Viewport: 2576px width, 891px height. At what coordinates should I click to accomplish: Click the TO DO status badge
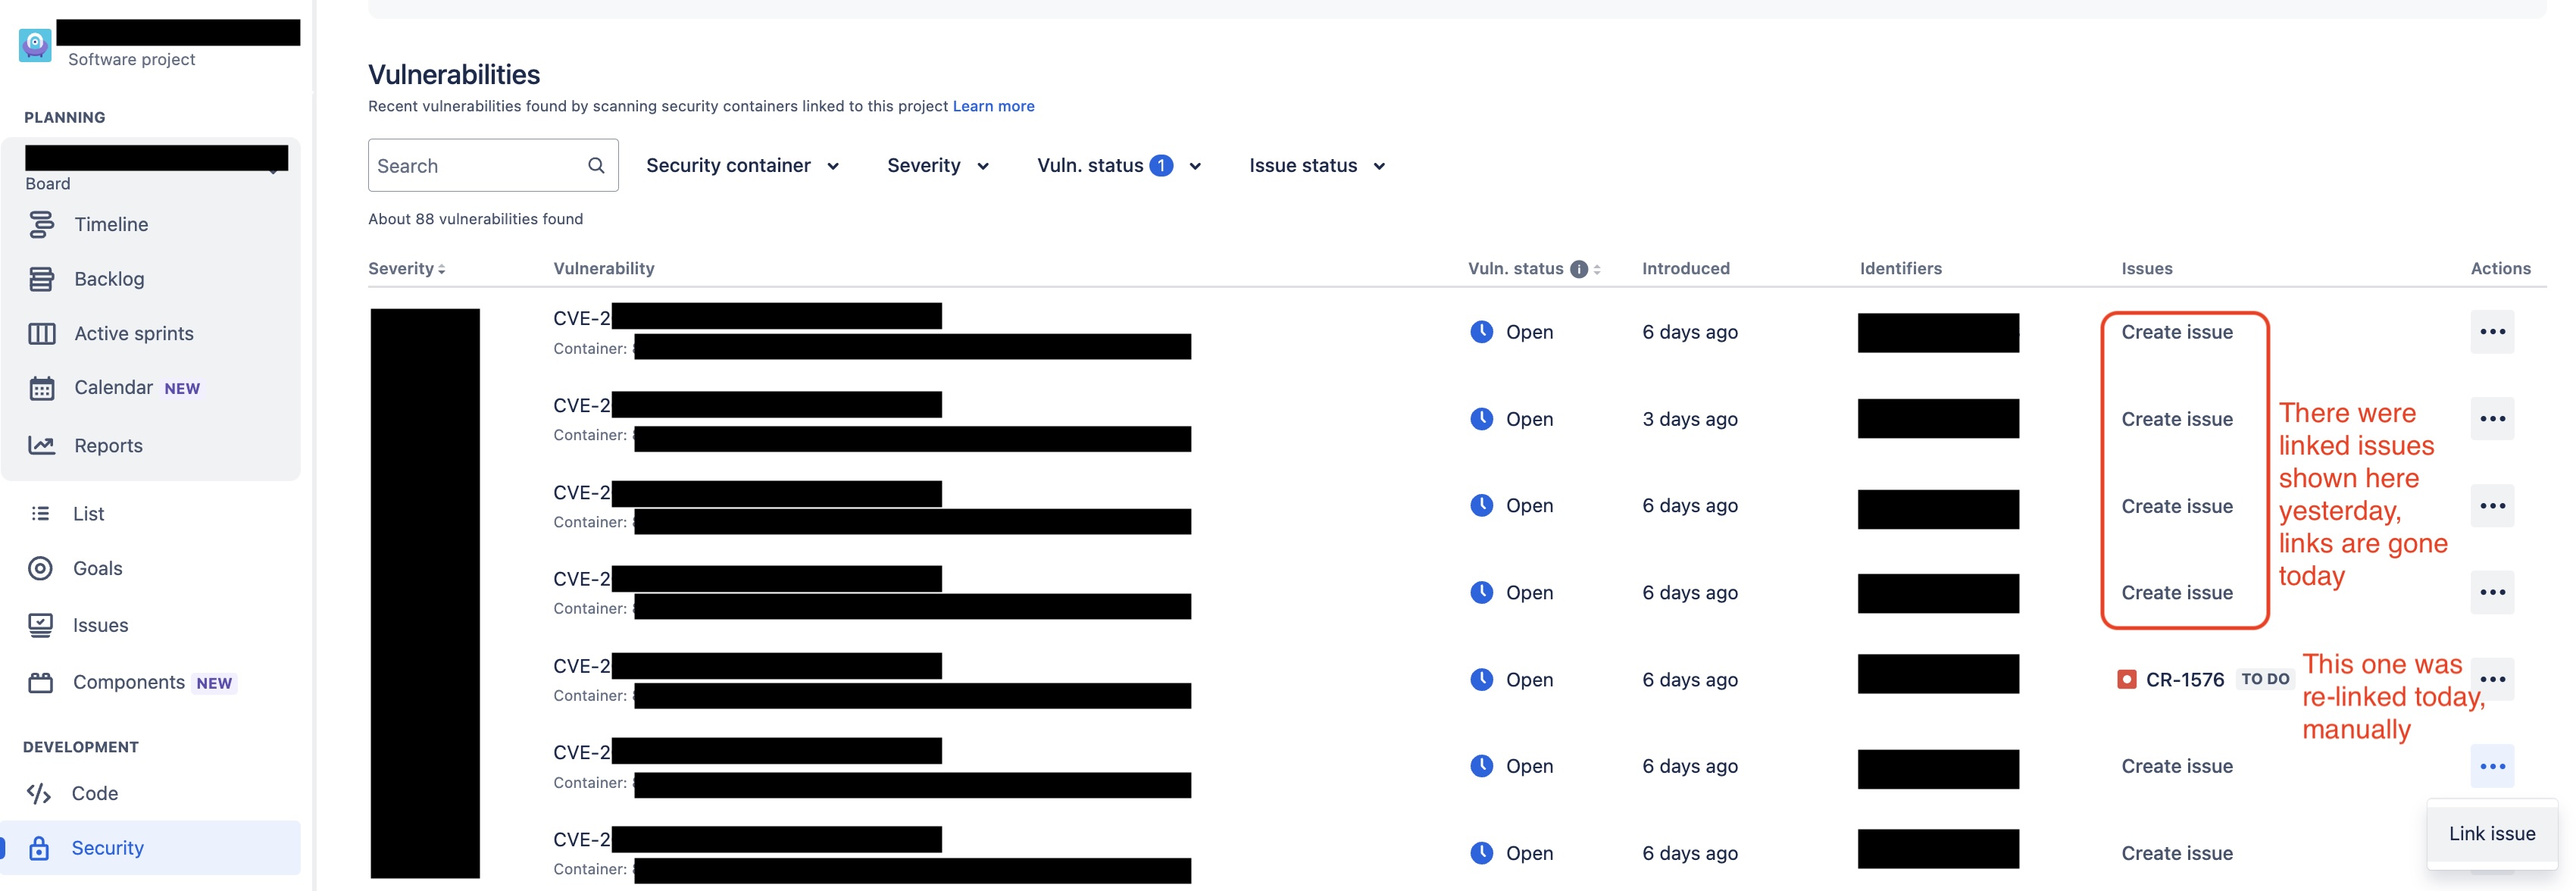point(2265,679)
